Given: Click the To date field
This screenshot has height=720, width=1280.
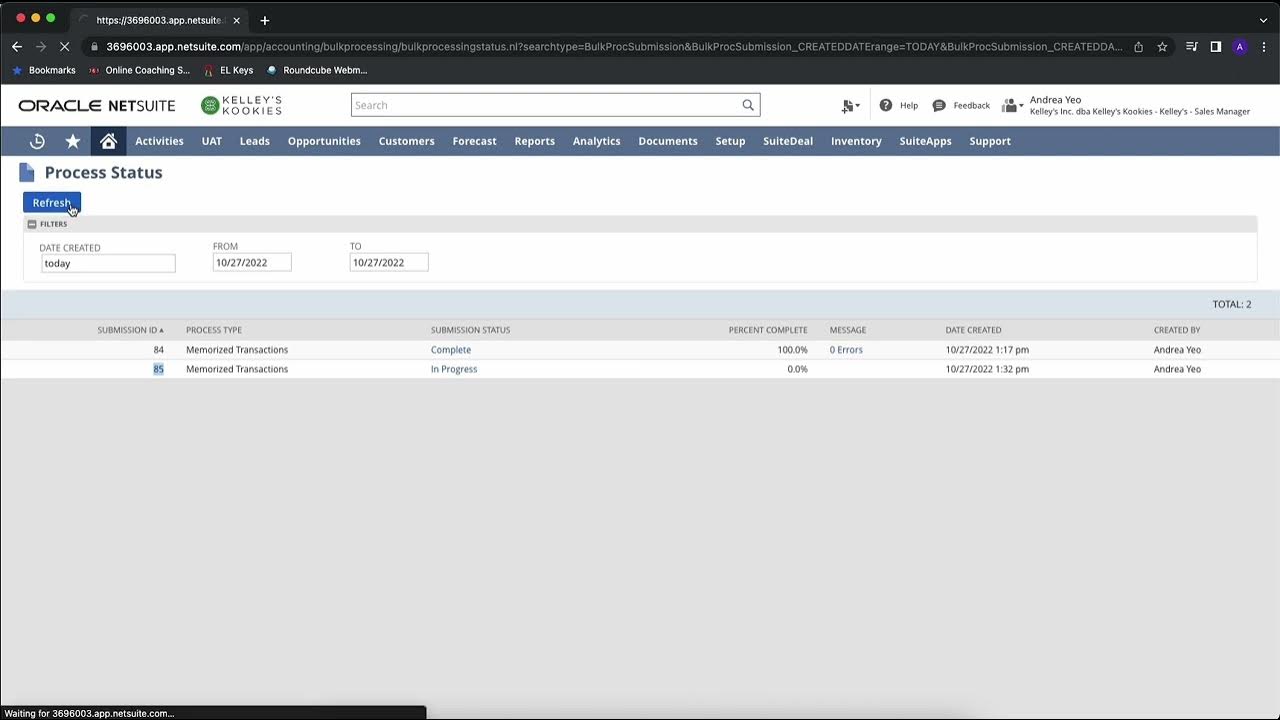Looking at the screenshot, I should point(389,262).
